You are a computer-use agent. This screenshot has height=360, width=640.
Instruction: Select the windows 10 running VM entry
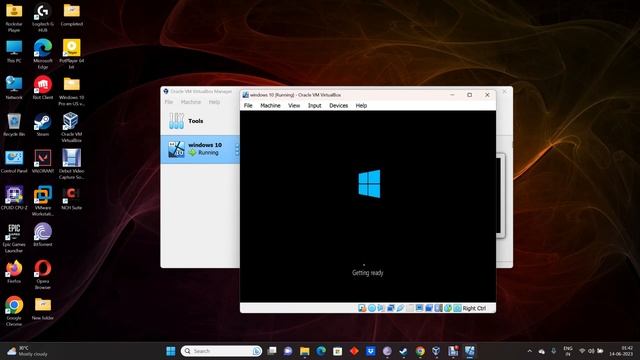[x=200, y=149]
